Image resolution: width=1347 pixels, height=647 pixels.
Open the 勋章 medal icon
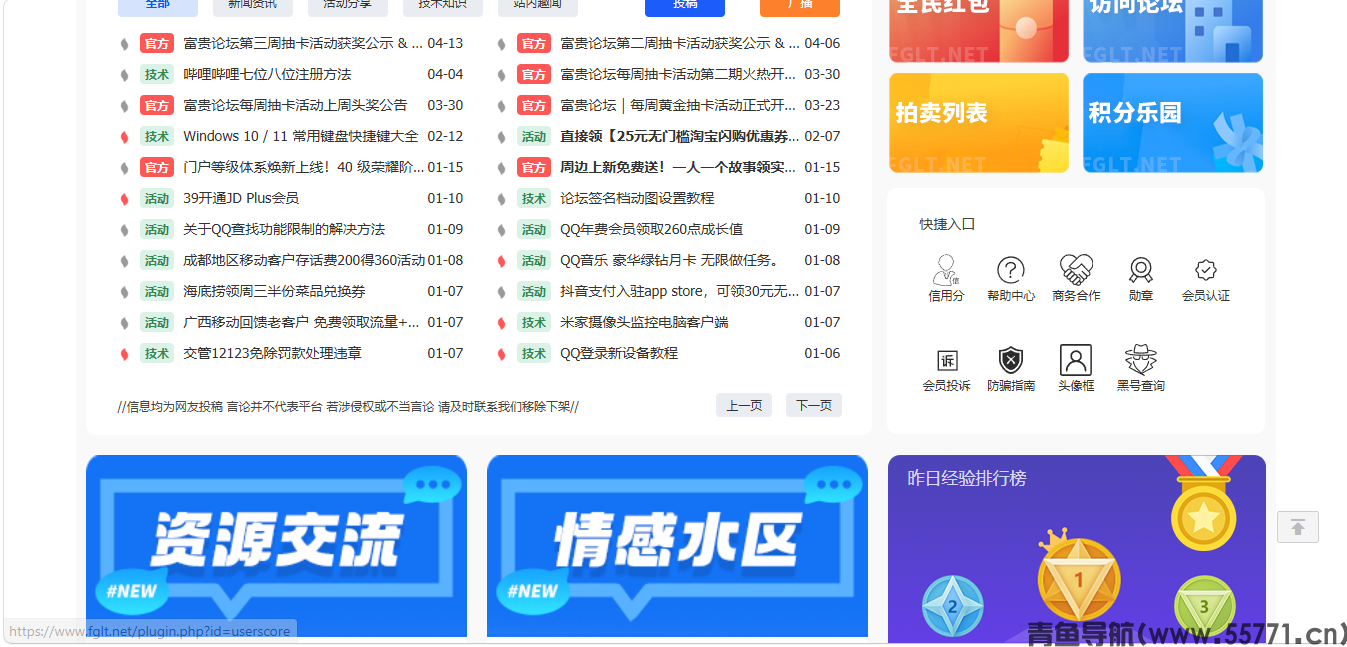(x=1141, y=270)
